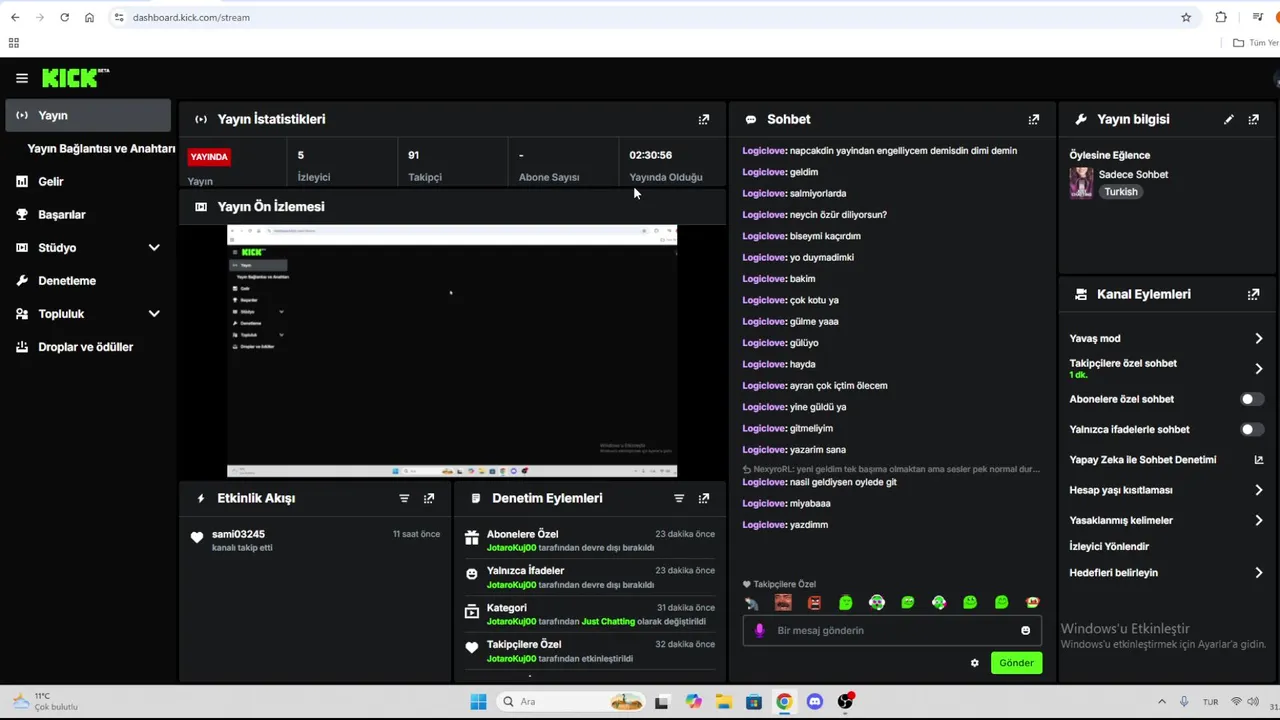Open OBS Studio from the taskbar
This screenshot has width=1280, height=720.
[845, 702]
